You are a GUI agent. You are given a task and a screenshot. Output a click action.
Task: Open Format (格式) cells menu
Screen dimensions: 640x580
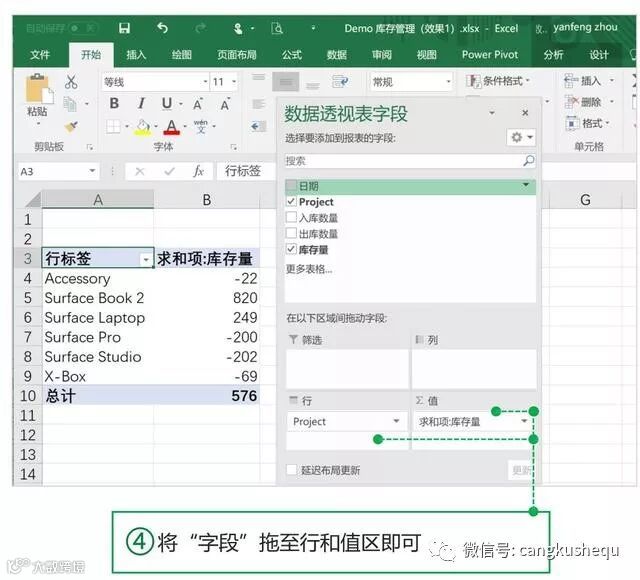[588, 123]
